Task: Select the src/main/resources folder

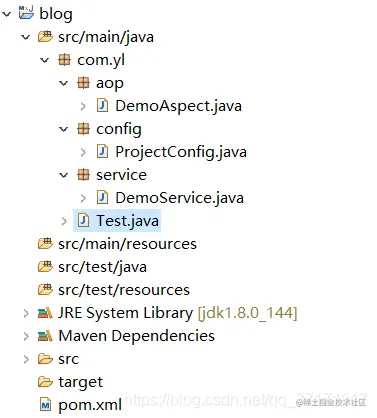Action: (x=117, y=244)
